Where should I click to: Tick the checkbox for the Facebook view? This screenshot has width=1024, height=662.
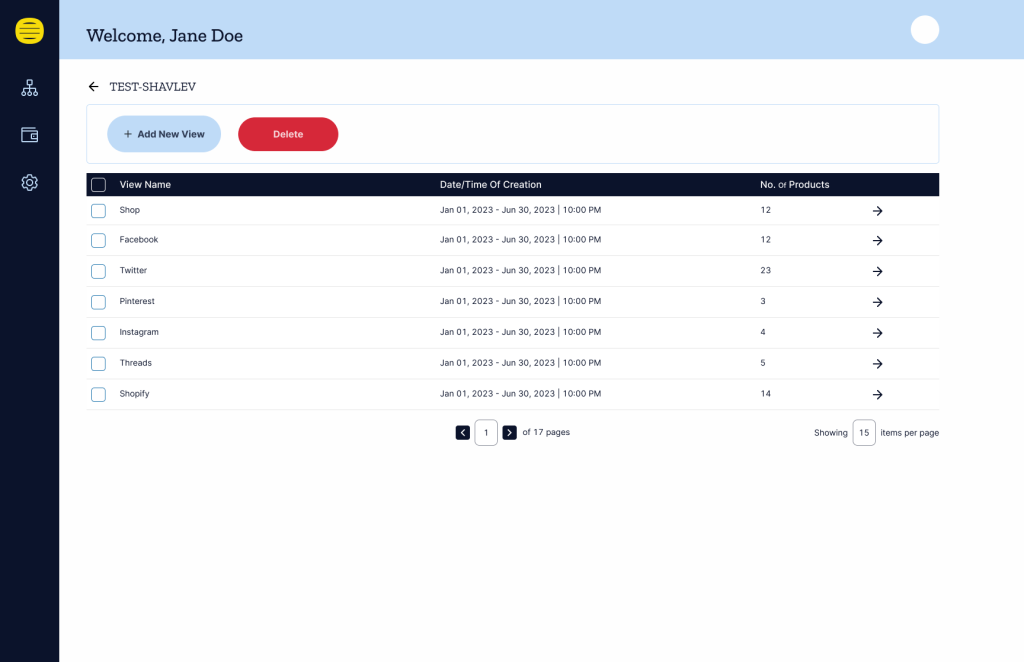point(98,241)
